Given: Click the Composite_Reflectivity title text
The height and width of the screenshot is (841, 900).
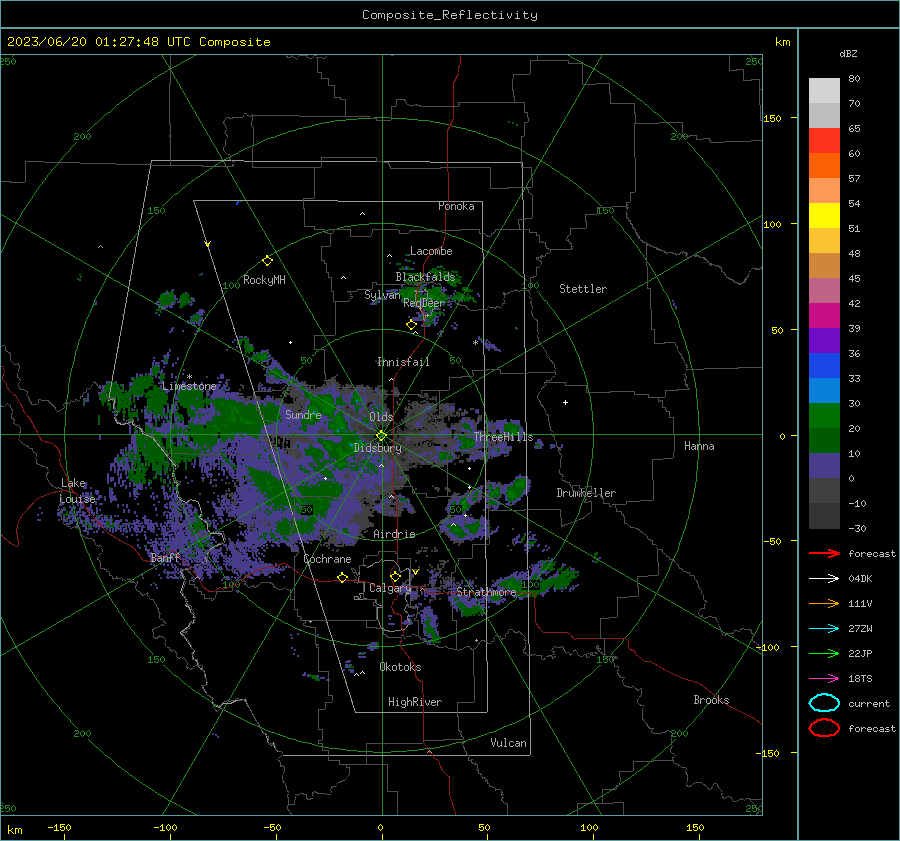Looking at the screenshot, I should point(449,15).
